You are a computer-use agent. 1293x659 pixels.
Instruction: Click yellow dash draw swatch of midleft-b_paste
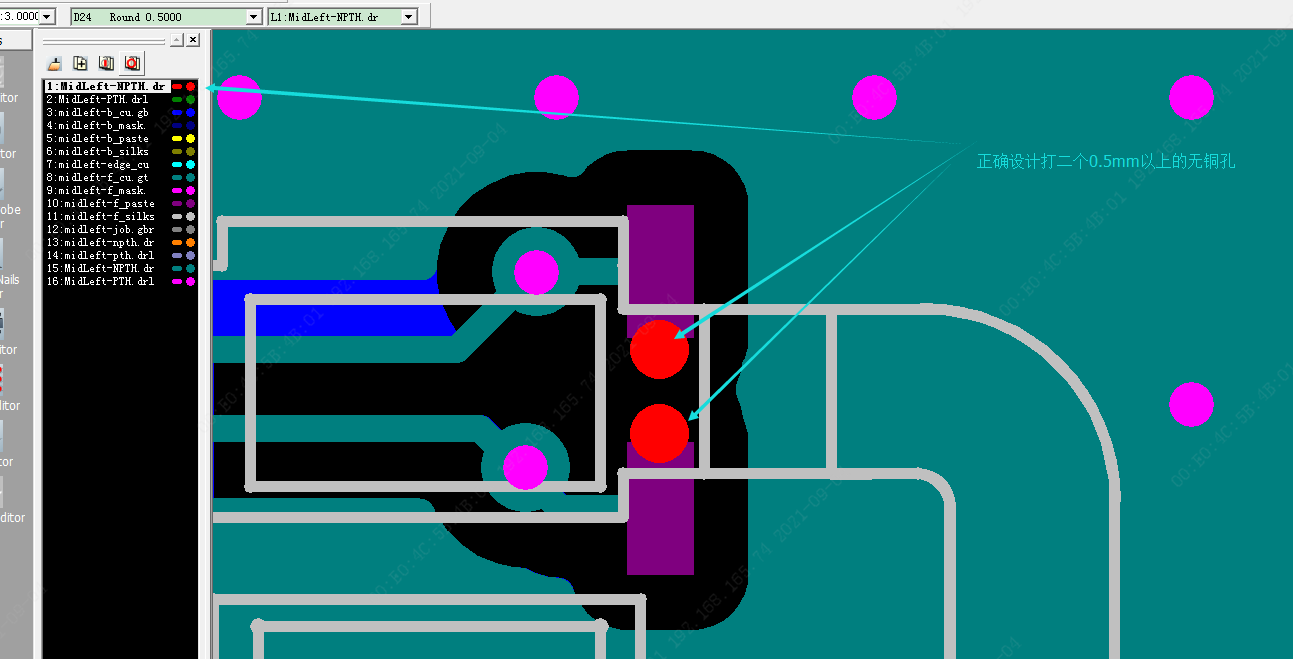tap(177, 139)
